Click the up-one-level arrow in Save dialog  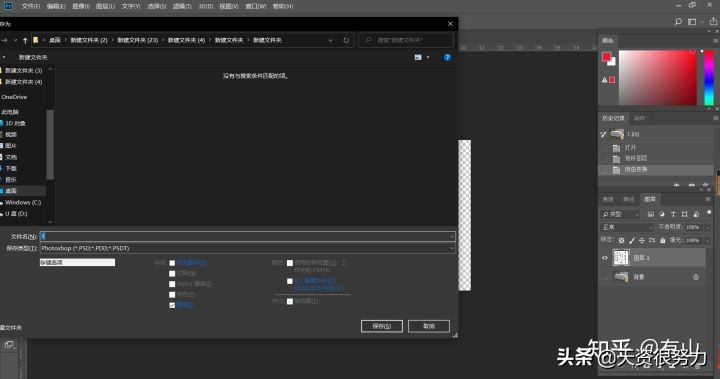(x=25, y=40)
